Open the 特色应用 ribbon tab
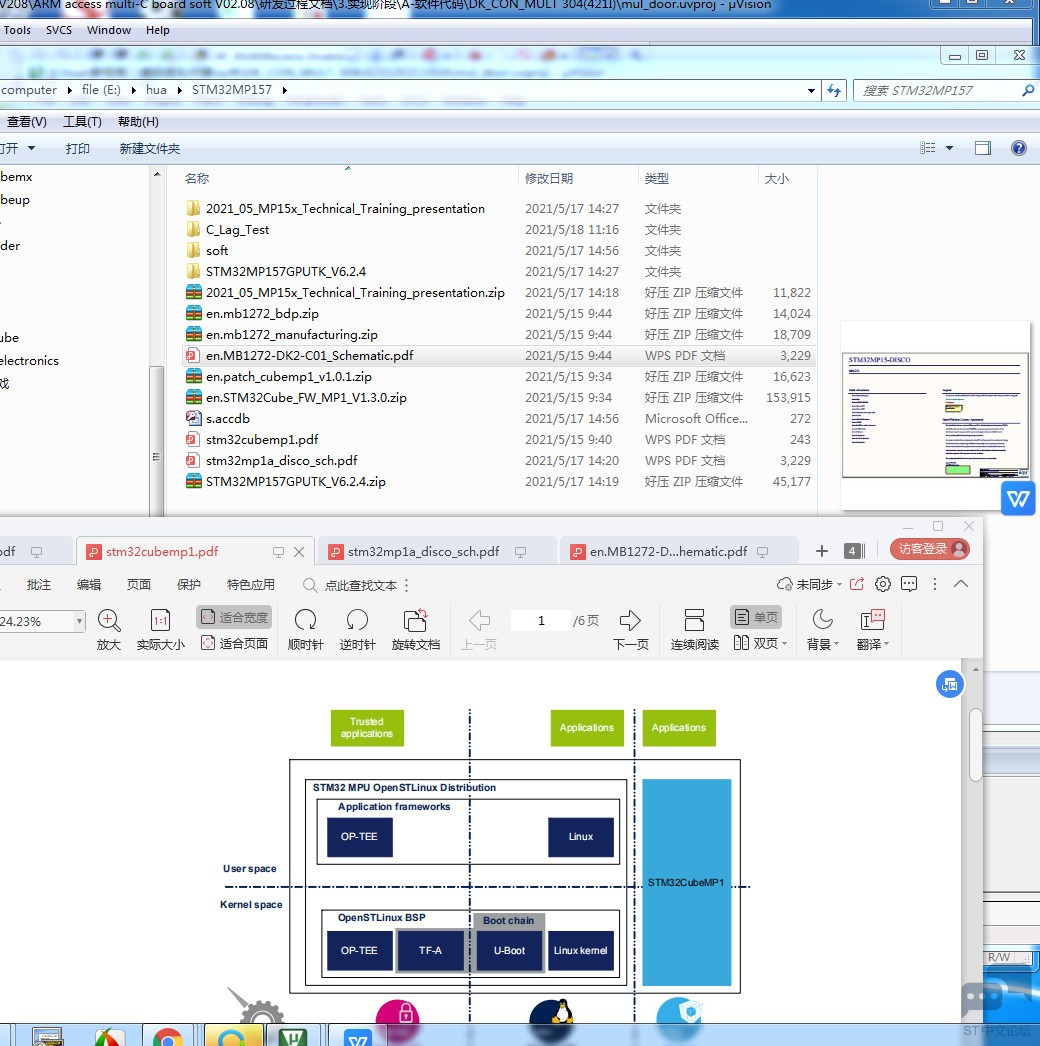The image size is (1040, 1046). coord(251,584)
